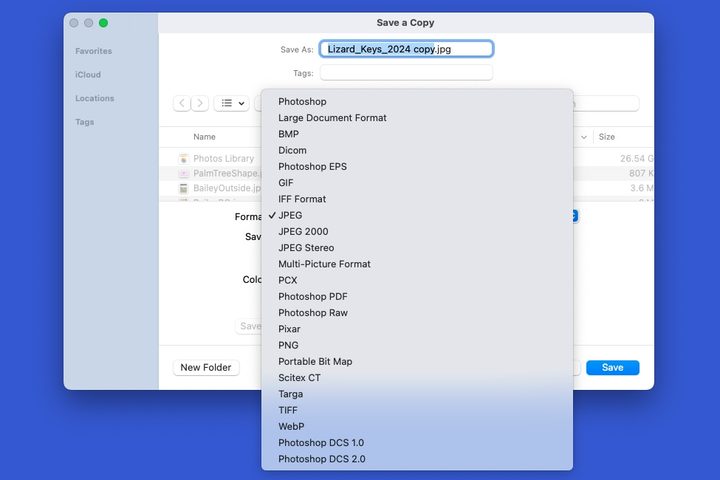This screenshot has height=480, width=720.
Task: Open the Tags sidebar section
Action: [x=84, y=122]
